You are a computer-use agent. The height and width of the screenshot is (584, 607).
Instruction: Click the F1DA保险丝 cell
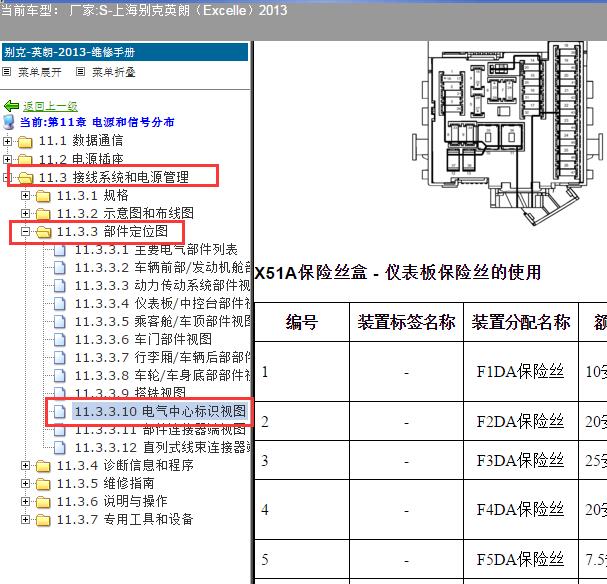521,372
